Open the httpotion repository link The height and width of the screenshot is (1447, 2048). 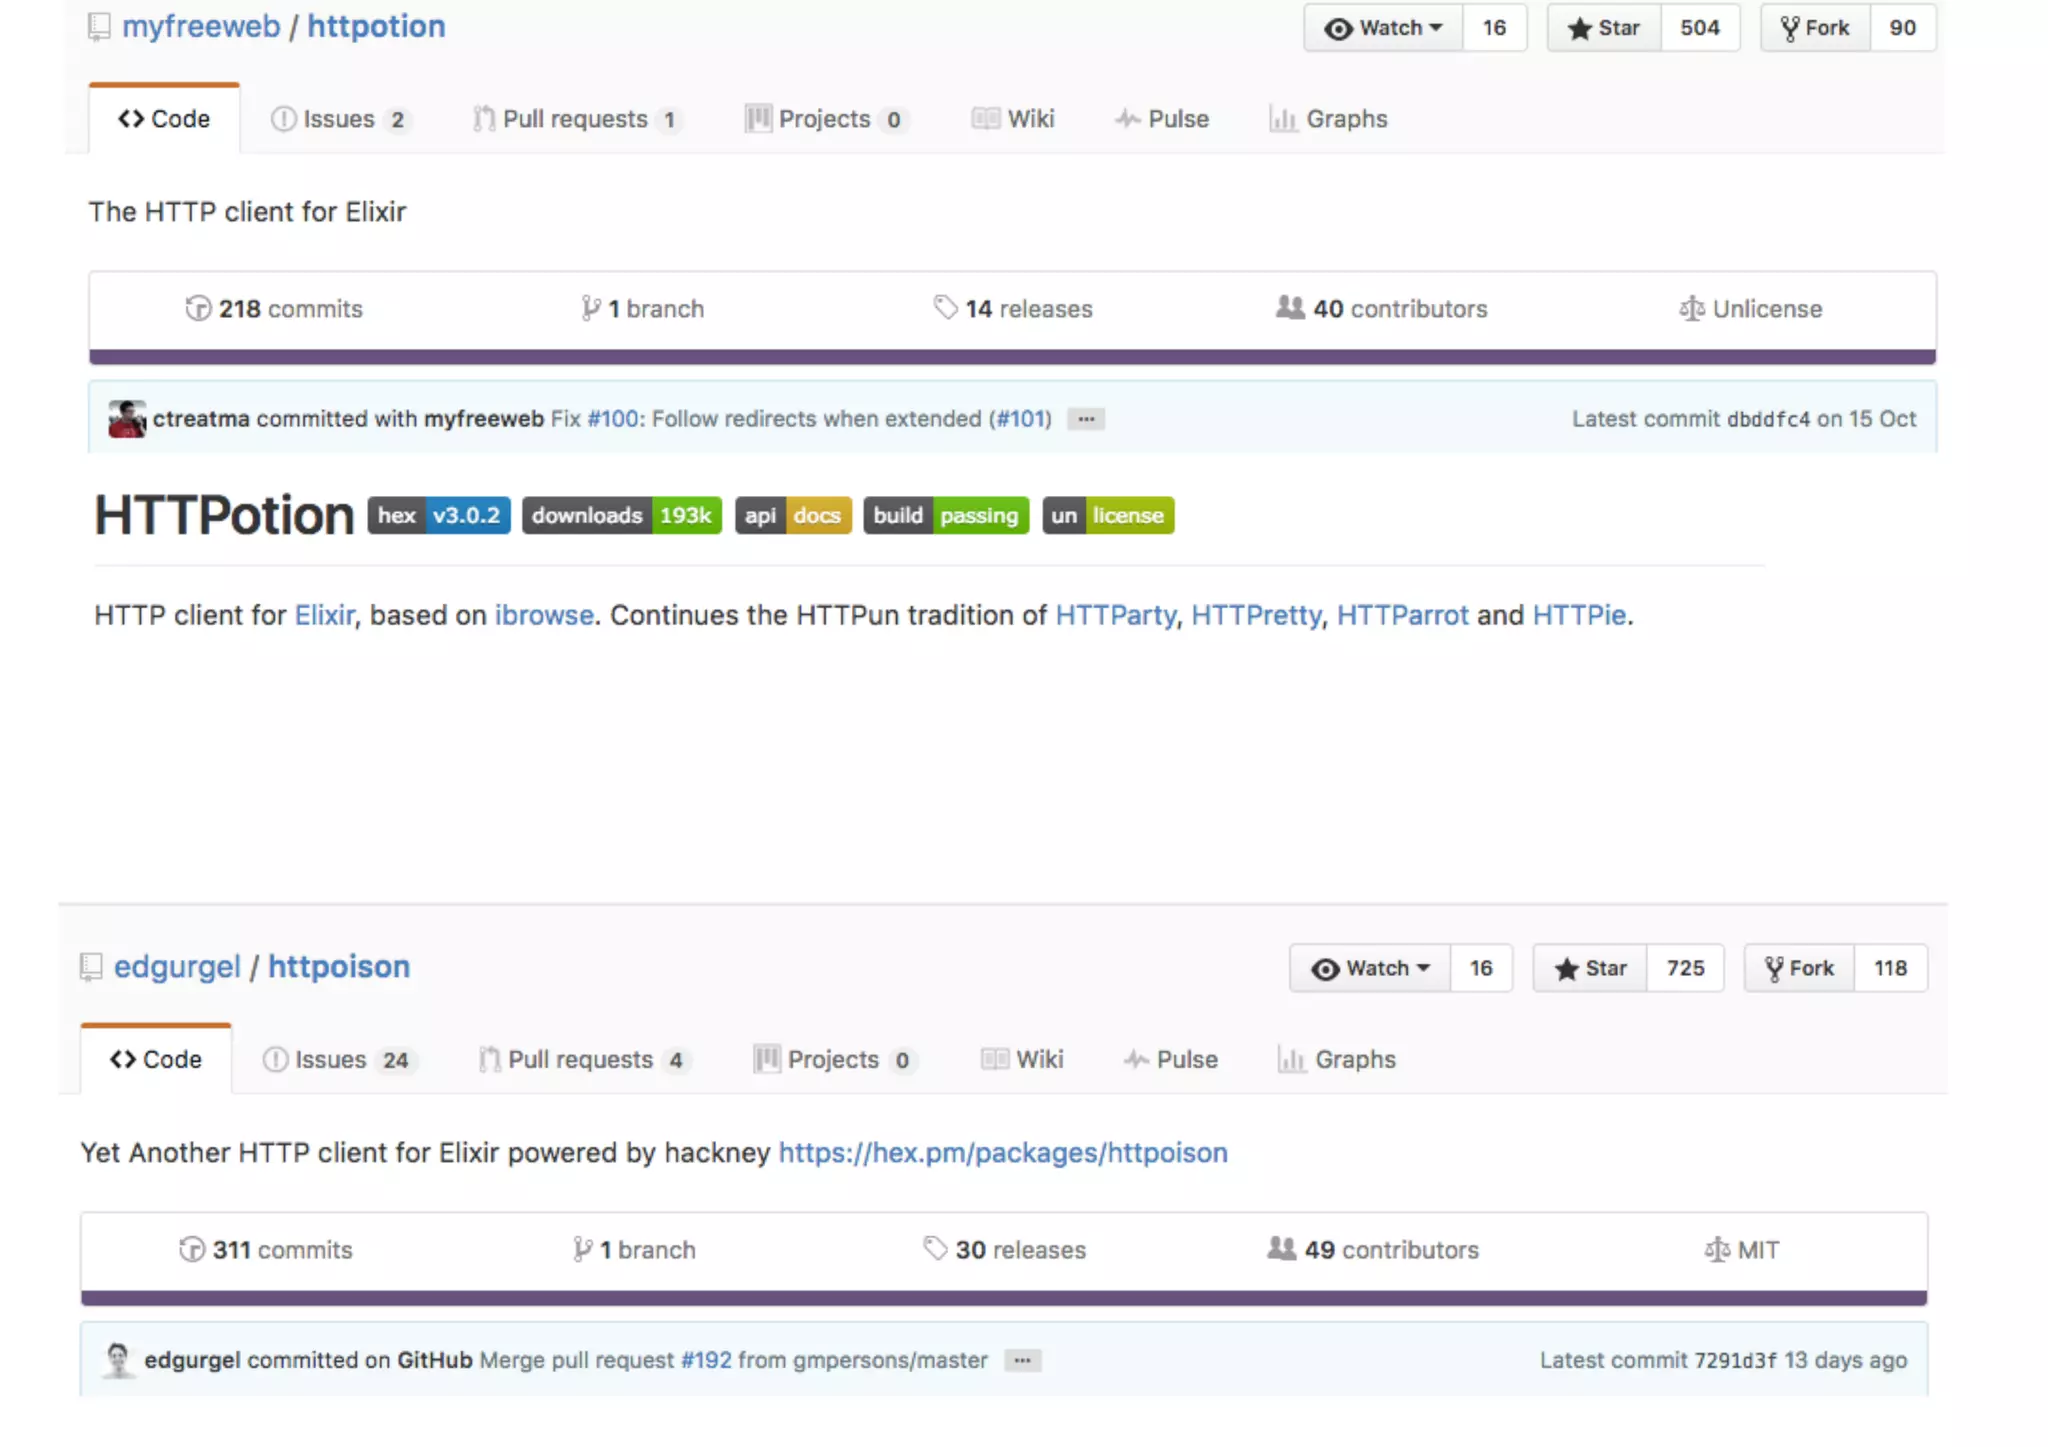point(376,26)
